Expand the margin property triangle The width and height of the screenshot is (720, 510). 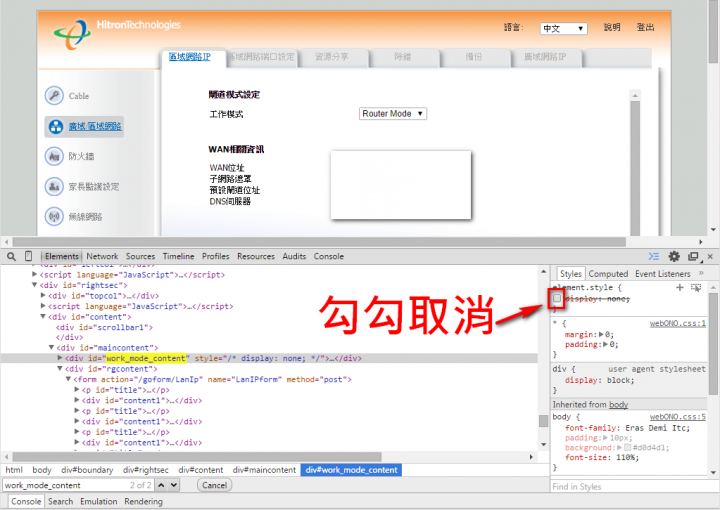pos(601,334)
